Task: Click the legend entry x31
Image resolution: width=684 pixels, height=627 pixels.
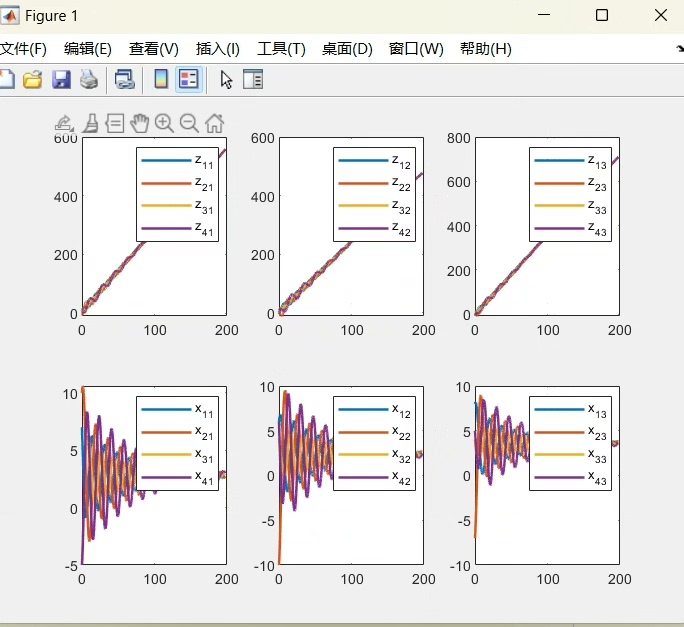Action: tap(204, 456)
